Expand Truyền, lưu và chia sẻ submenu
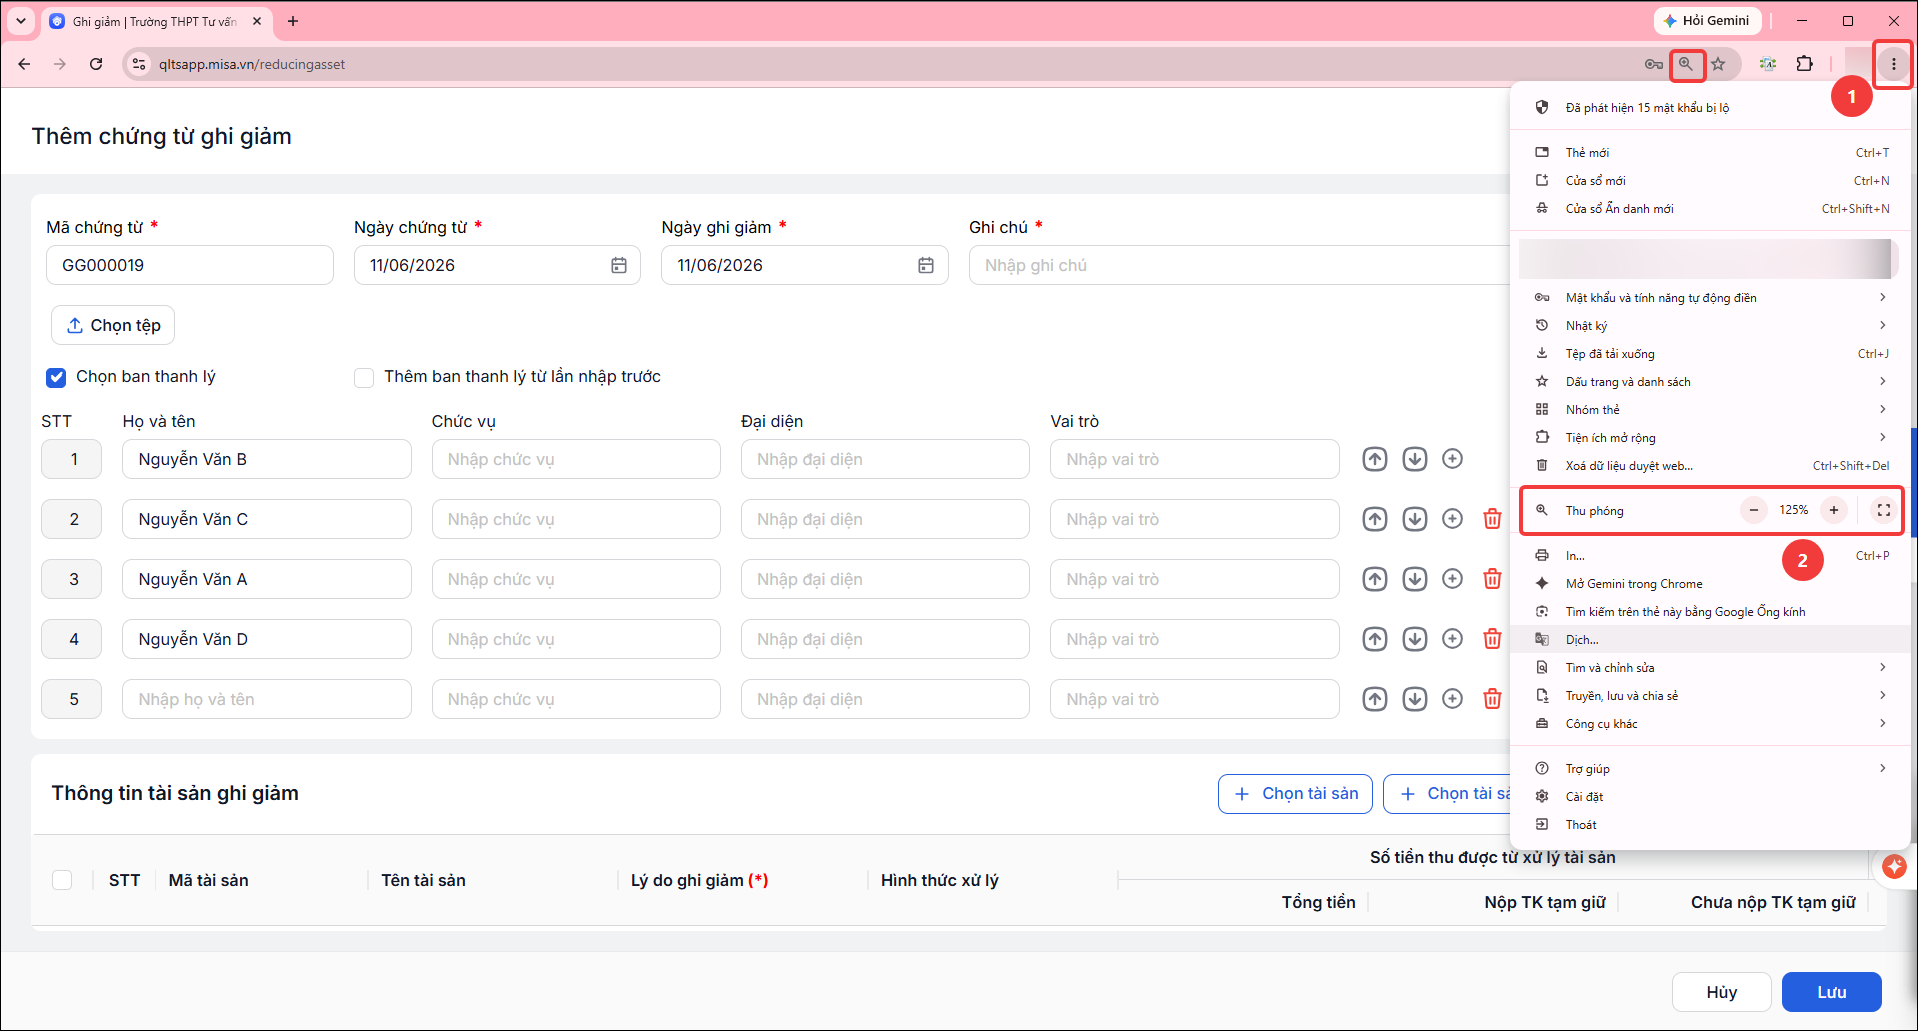 coord(1710,695)
